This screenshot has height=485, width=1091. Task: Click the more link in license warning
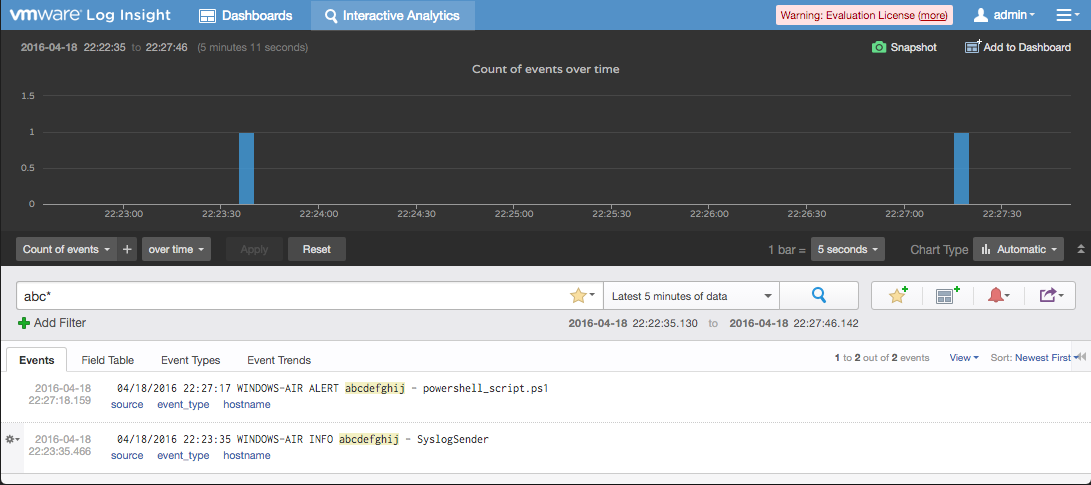(932, 16)
